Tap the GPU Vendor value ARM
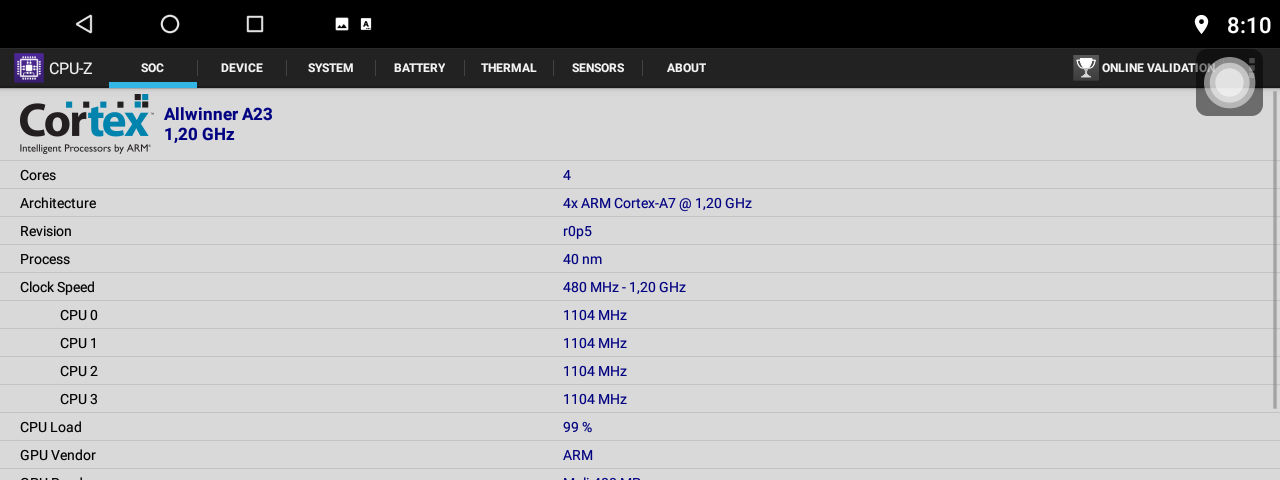Image resolution: width=1280 pixels, height=480 pixels. [578, 455]
